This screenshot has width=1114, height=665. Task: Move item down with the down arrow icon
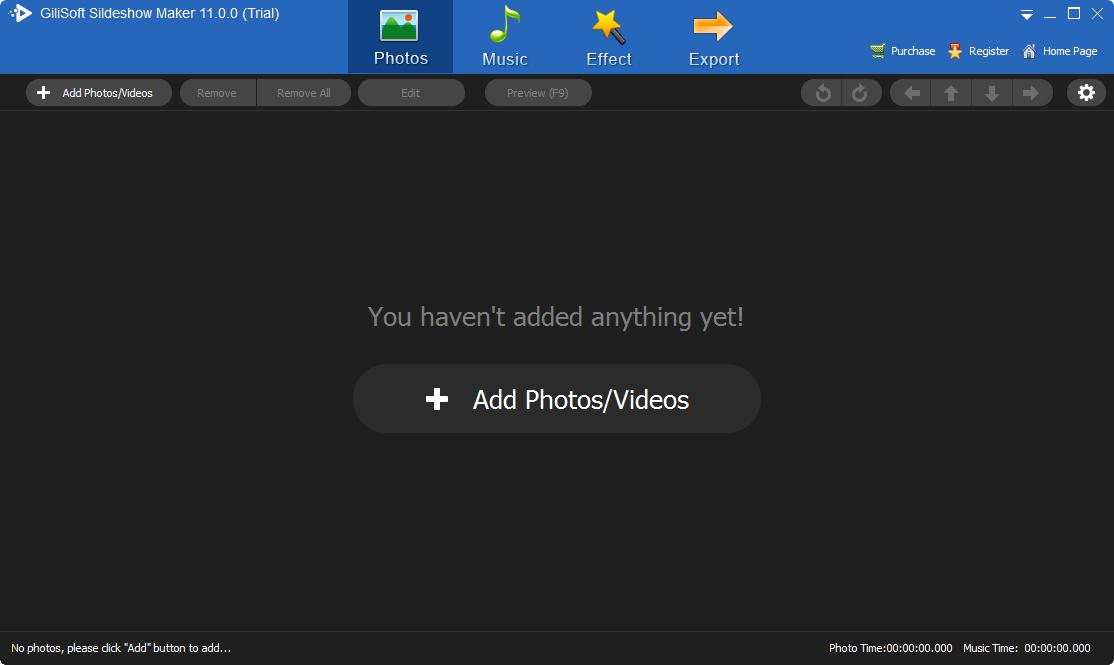991,93
